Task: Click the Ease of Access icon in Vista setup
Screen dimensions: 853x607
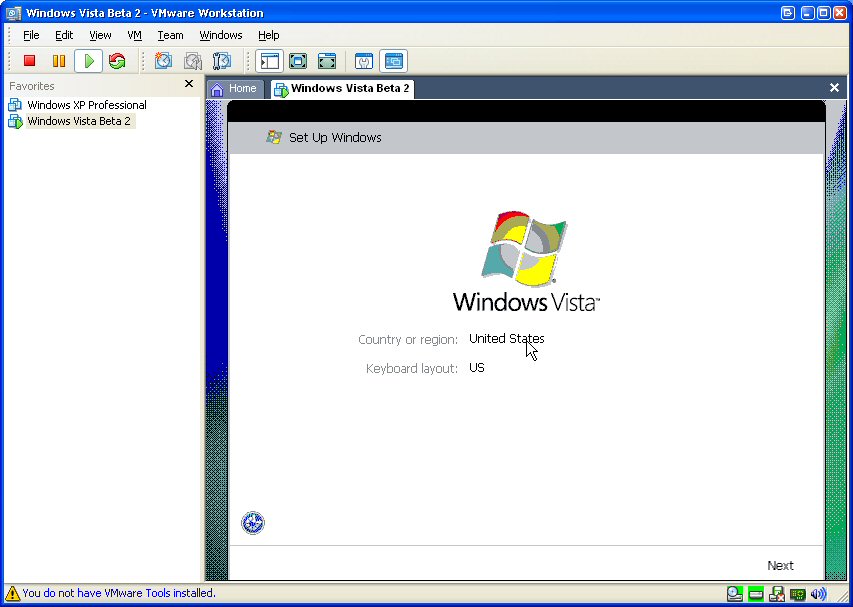Action: point(252,523)
